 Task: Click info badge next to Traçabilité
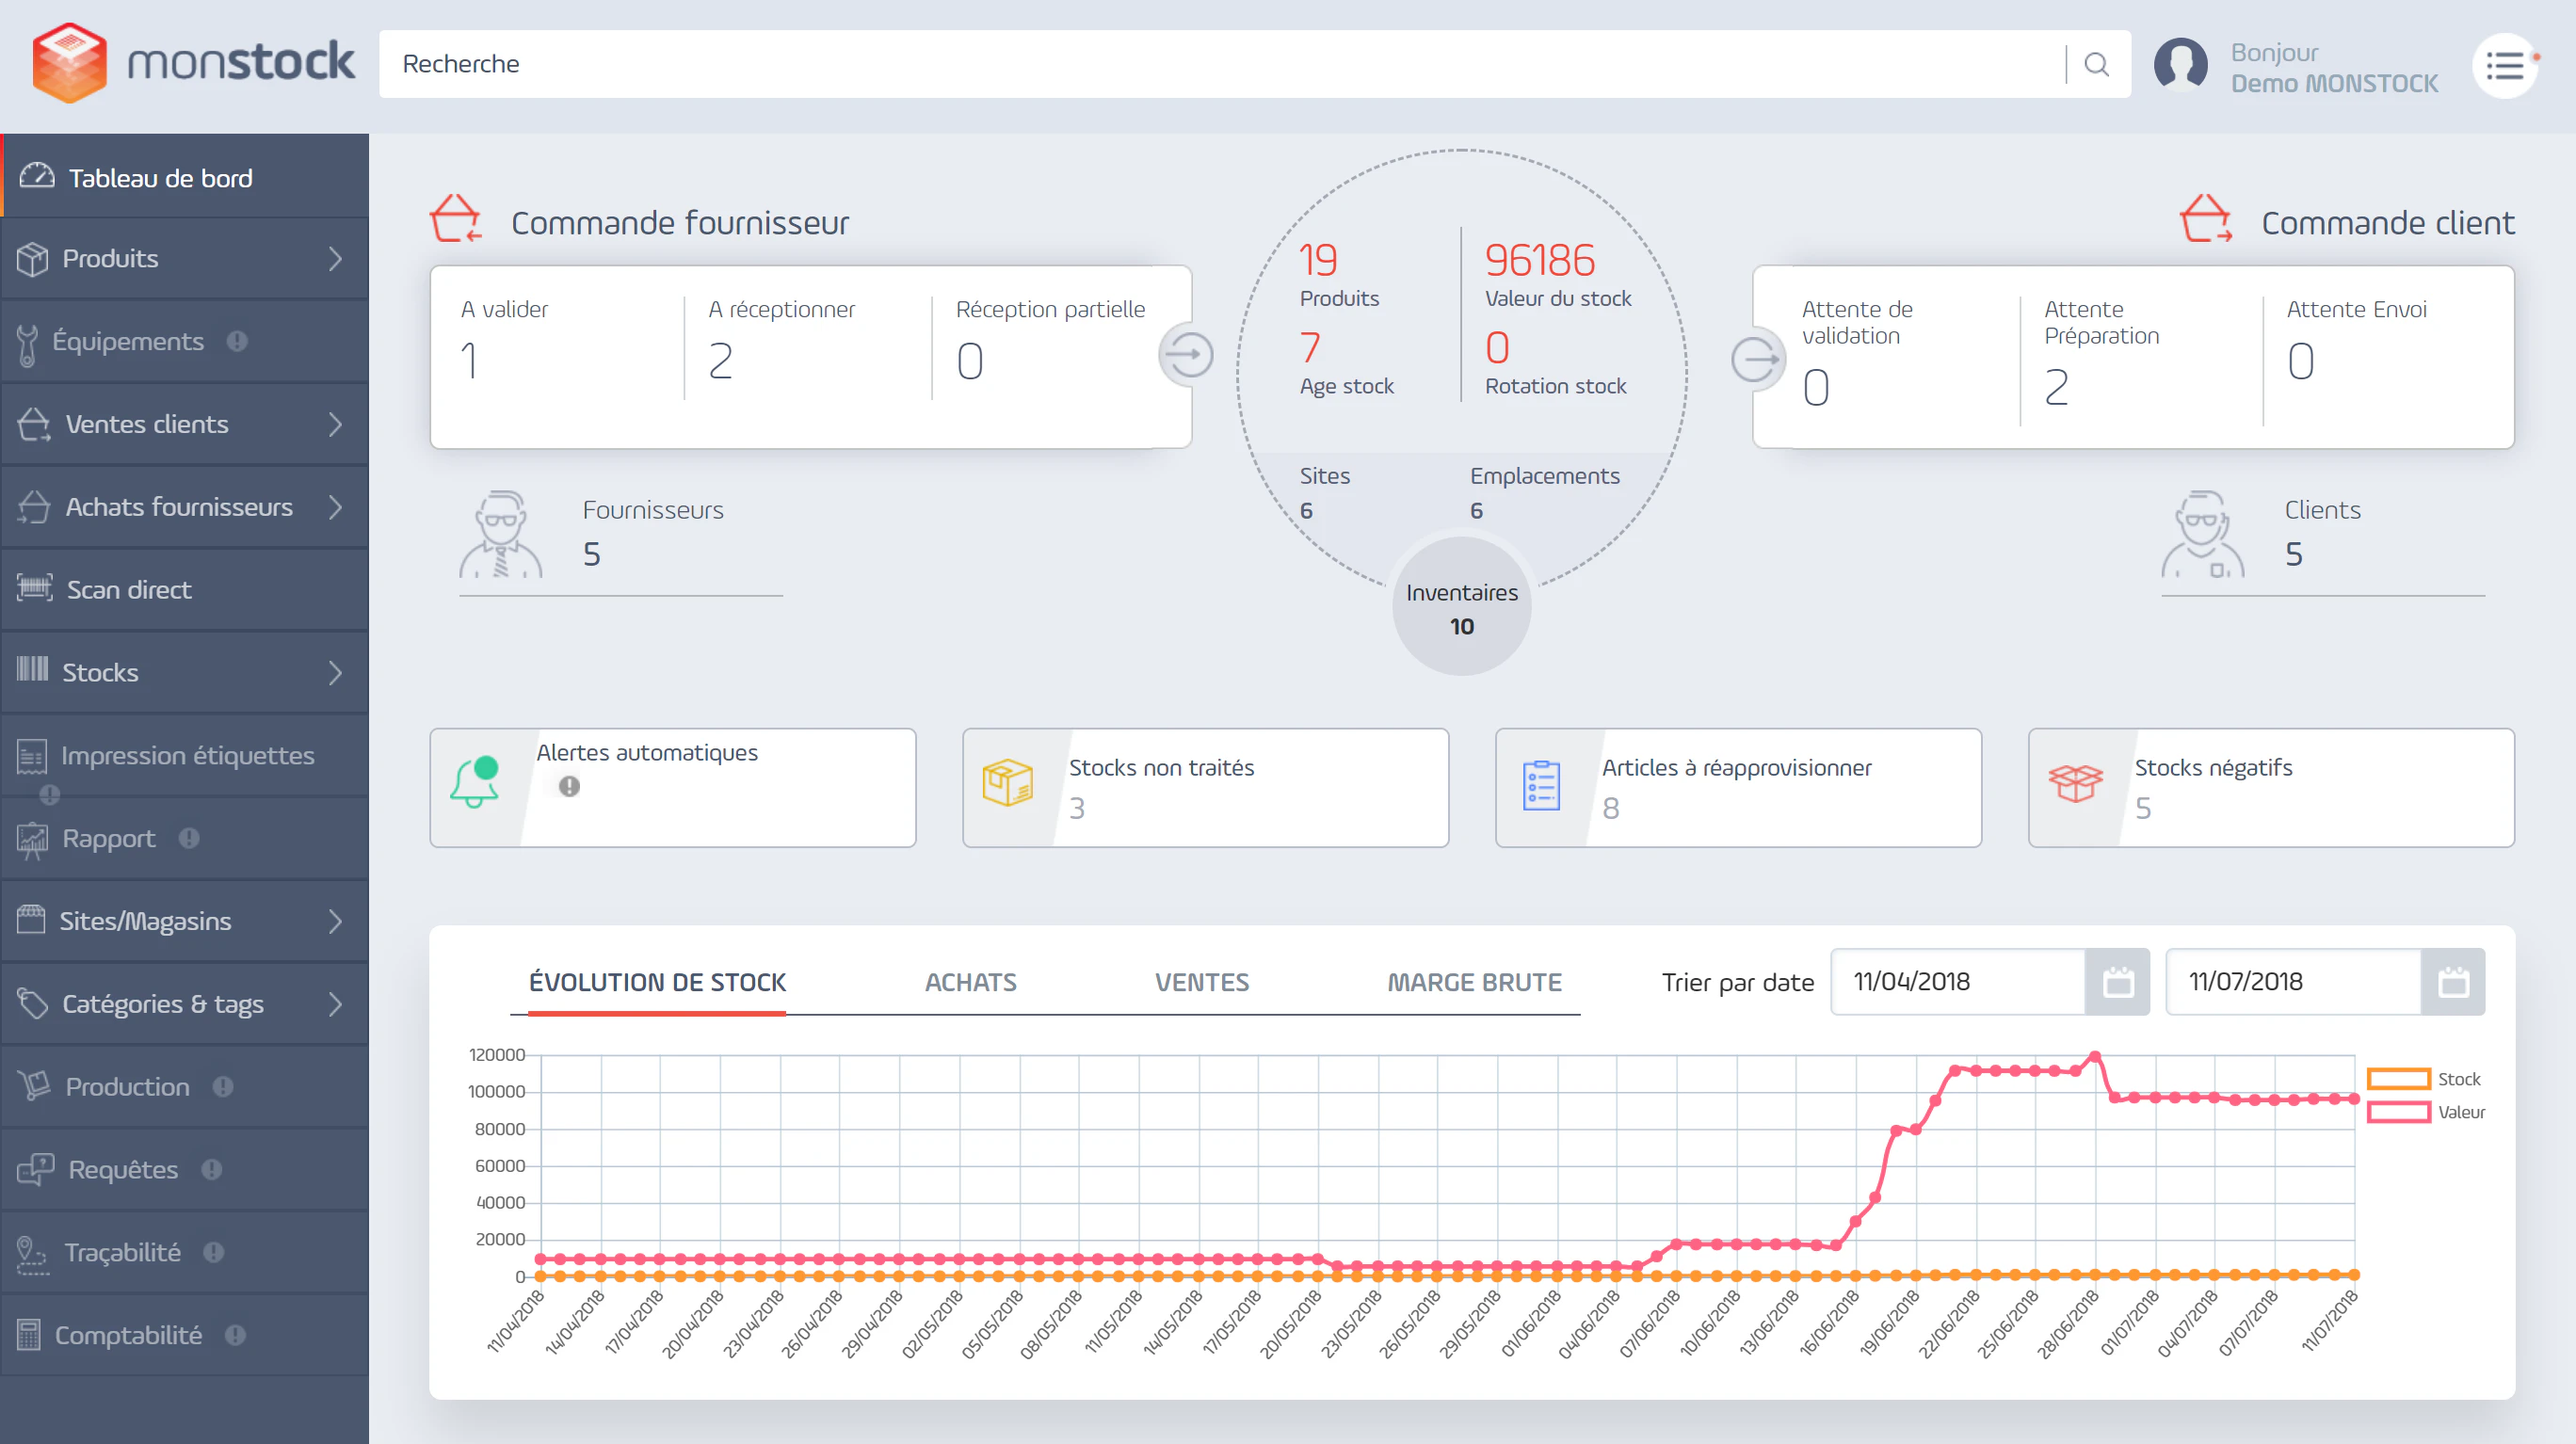click(x=214, y=1253)
